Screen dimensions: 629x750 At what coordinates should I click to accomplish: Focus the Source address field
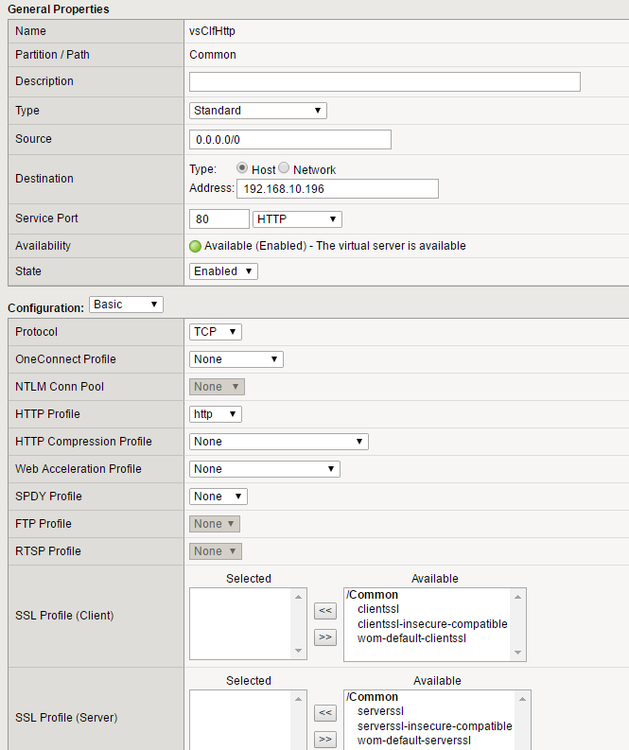(x=290, y=140)
